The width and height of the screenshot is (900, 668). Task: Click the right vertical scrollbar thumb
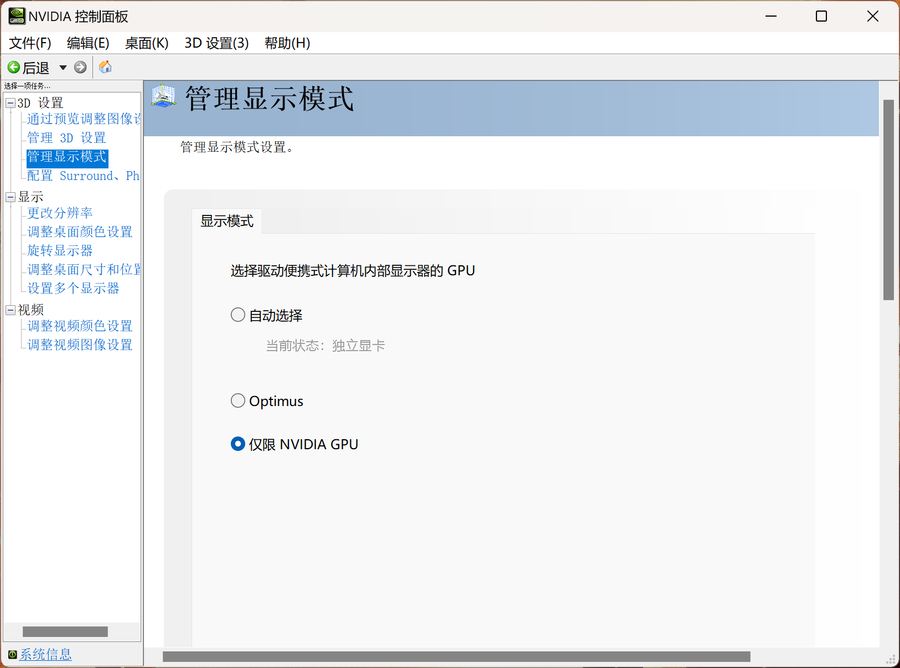889,199
